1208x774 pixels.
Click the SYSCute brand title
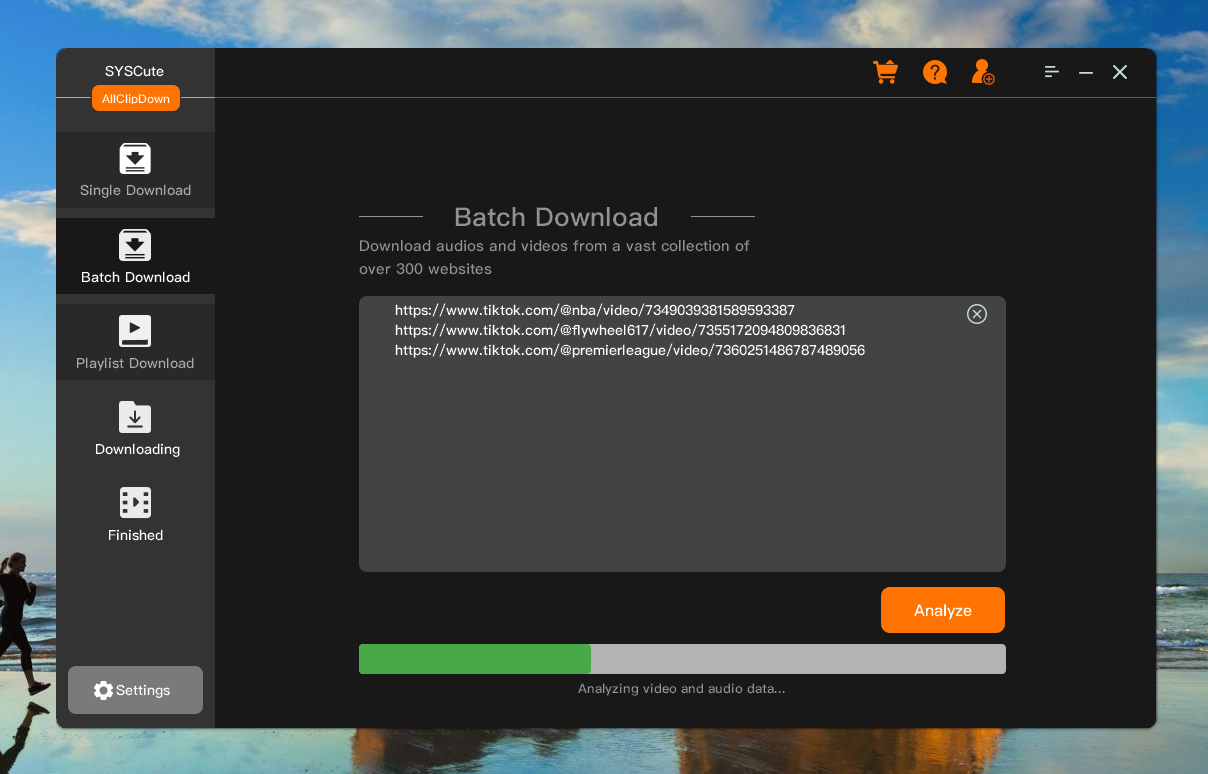[134, 71]
